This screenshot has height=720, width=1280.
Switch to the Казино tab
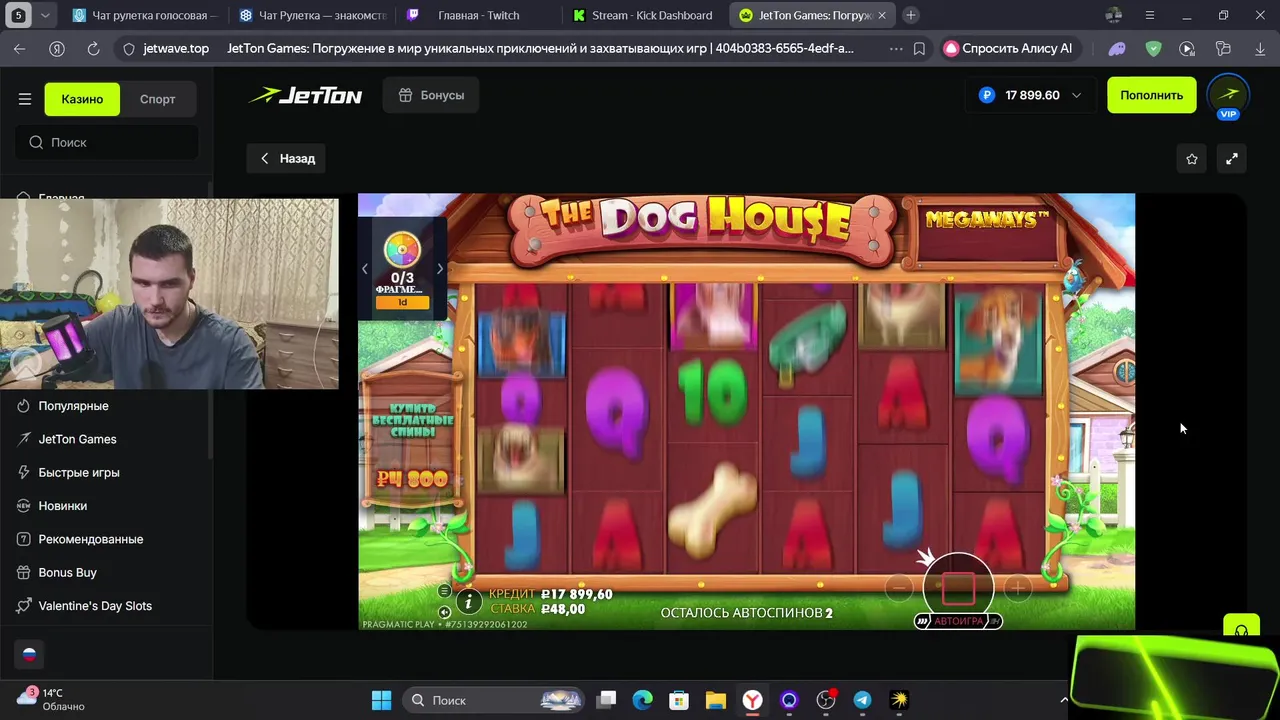82,99
